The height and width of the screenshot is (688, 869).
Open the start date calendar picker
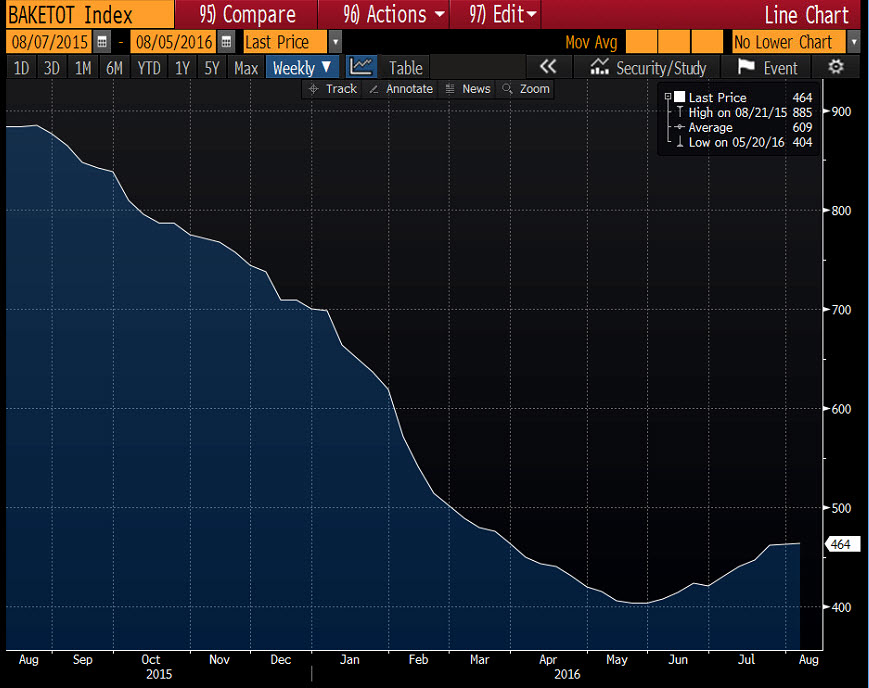(x=103, y=42)
